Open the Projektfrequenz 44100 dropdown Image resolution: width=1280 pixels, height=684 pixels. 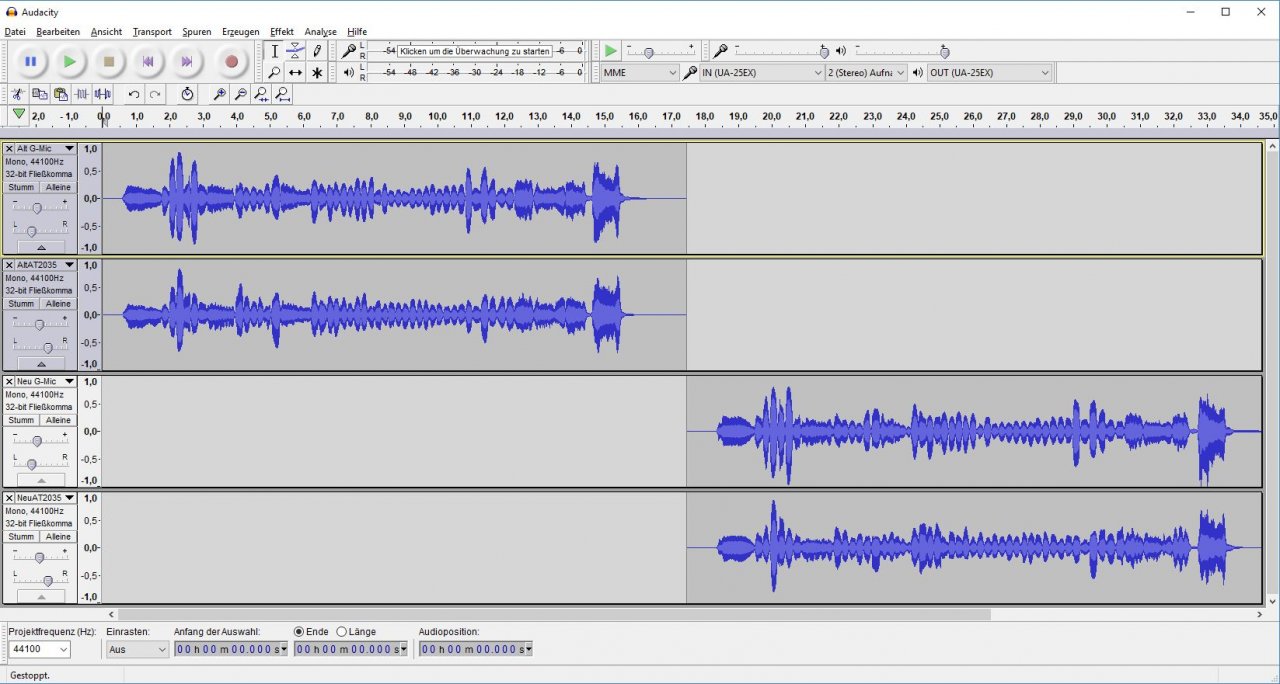[40, 650]
